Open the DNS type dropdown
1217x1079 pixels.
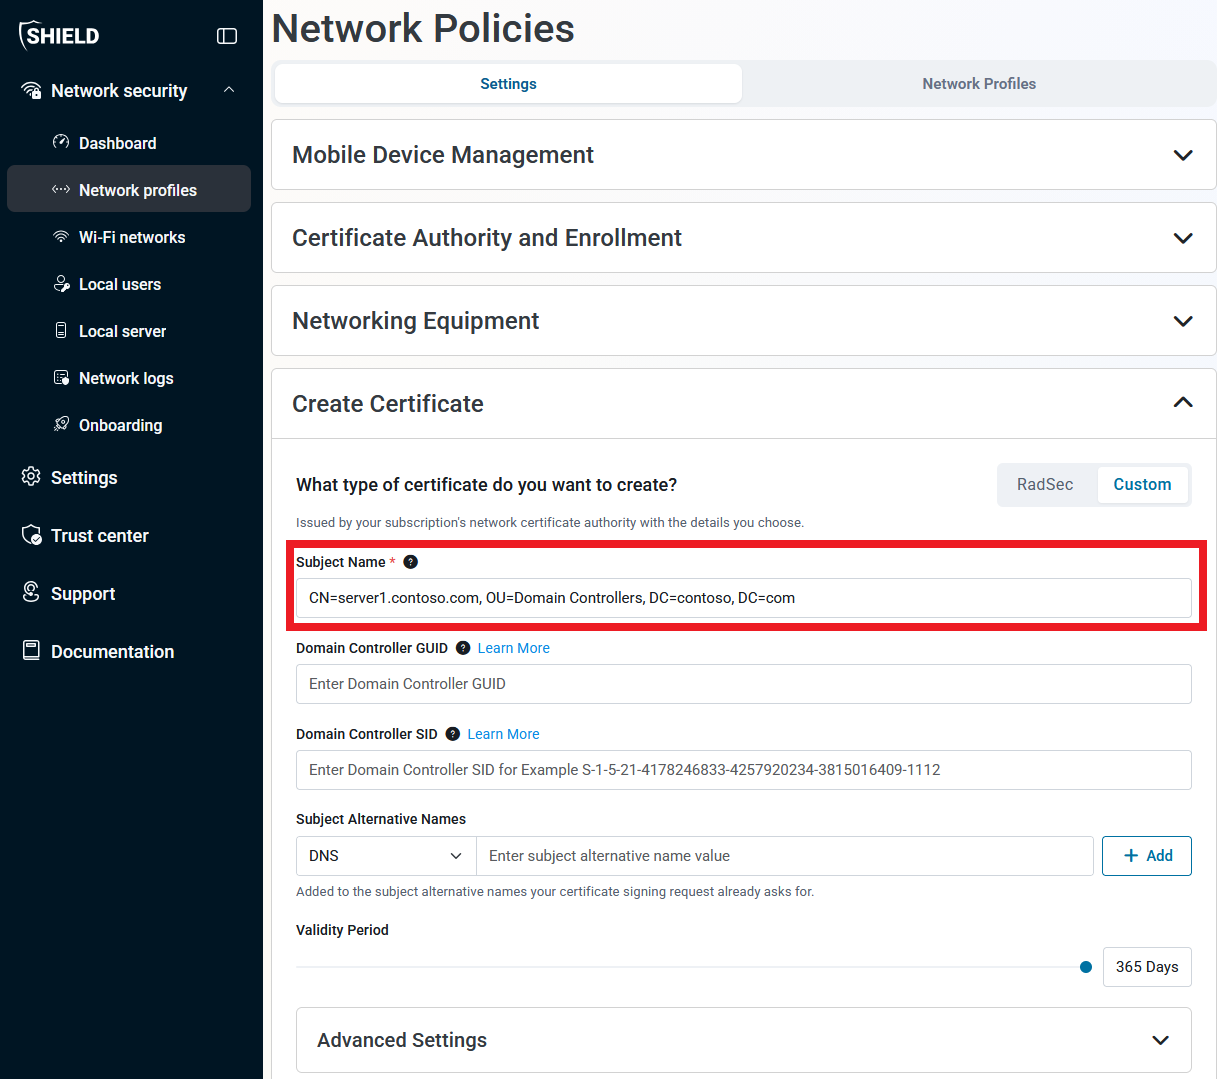(386, 856)
